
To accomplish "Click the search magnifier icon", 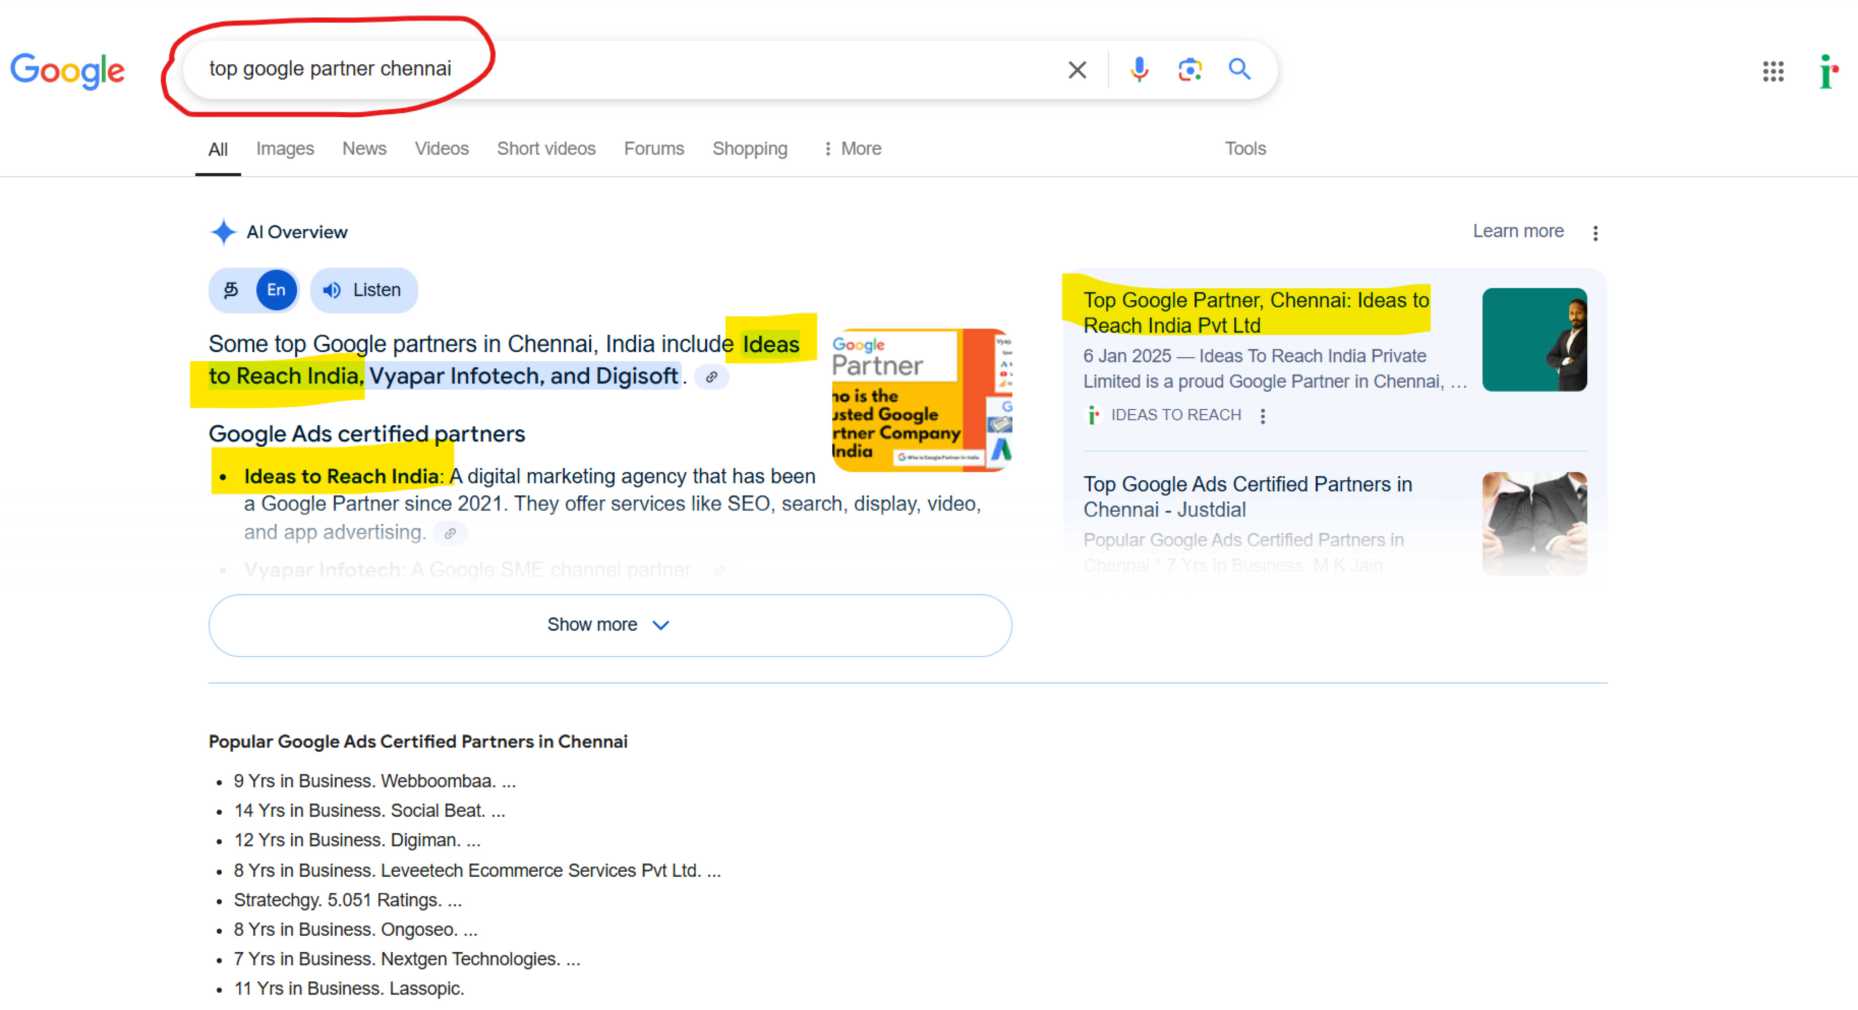I will click(x=1239, y=69).
